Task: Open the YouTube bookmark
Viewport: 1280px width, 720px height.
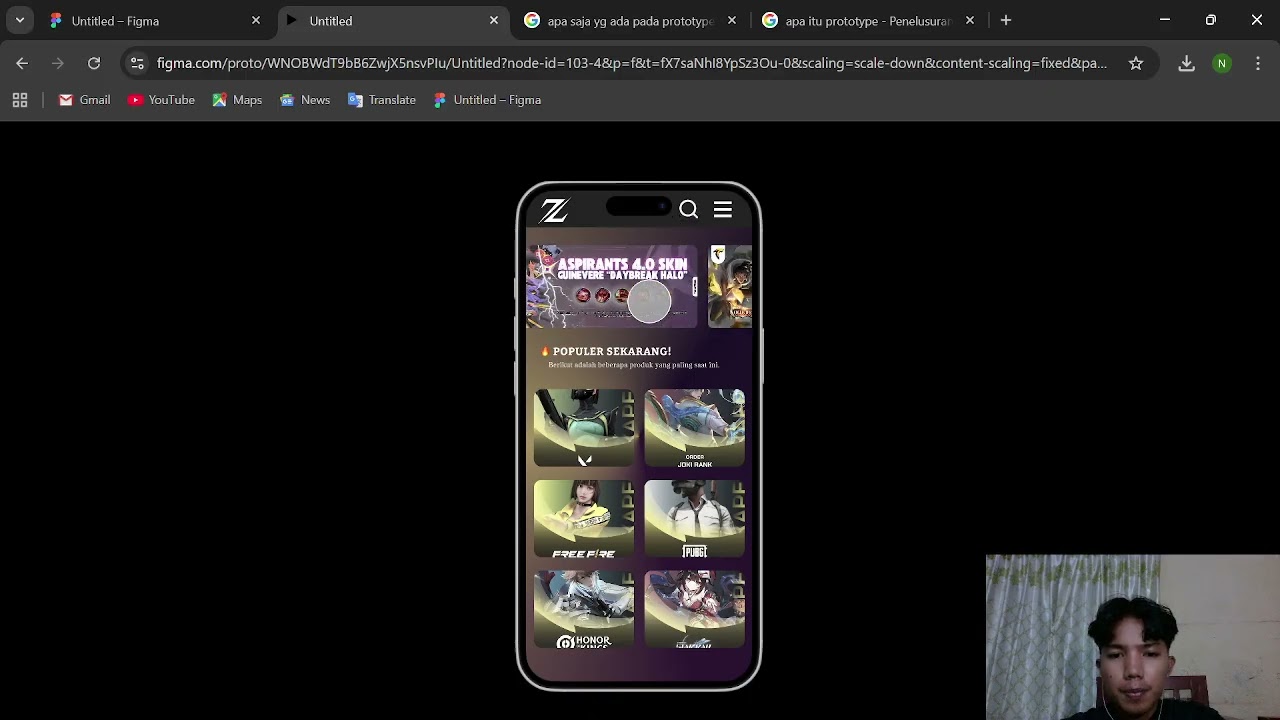Action: pos(161,100)
